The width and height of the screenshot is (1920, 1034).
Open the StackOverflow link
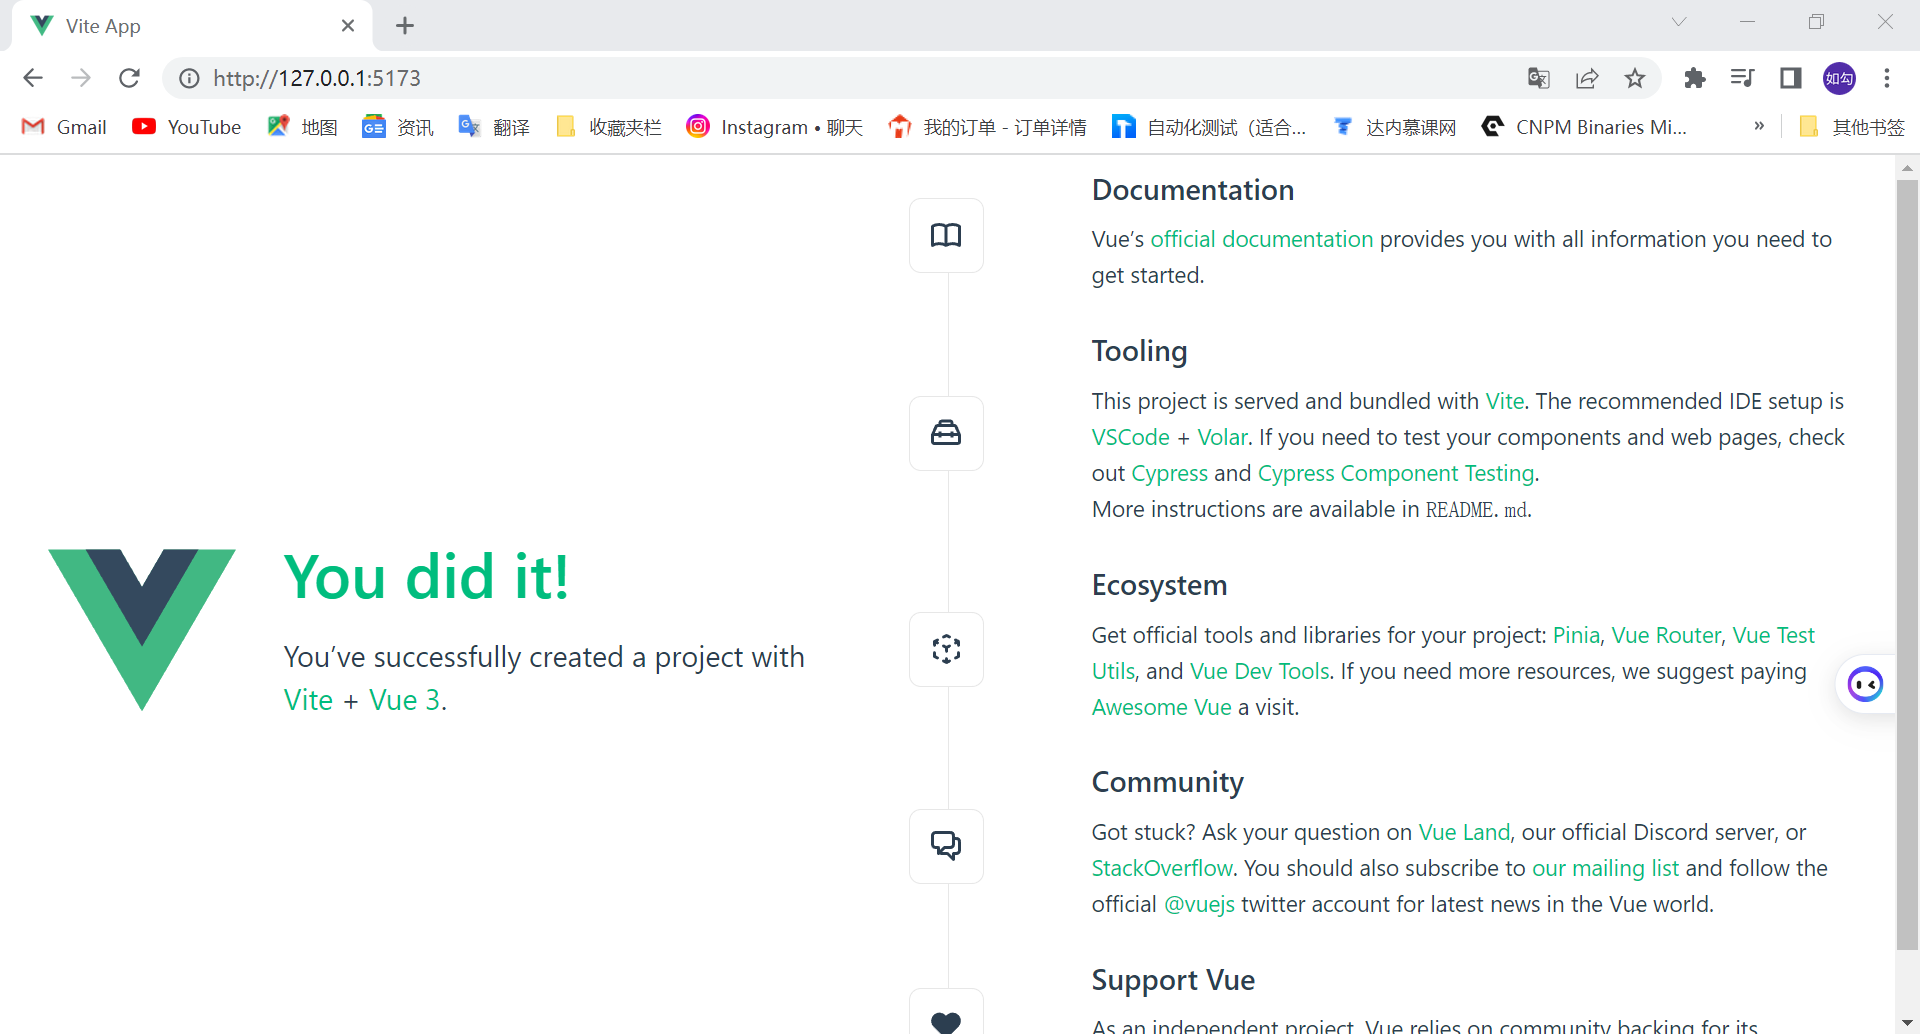tap(1162, 868)
